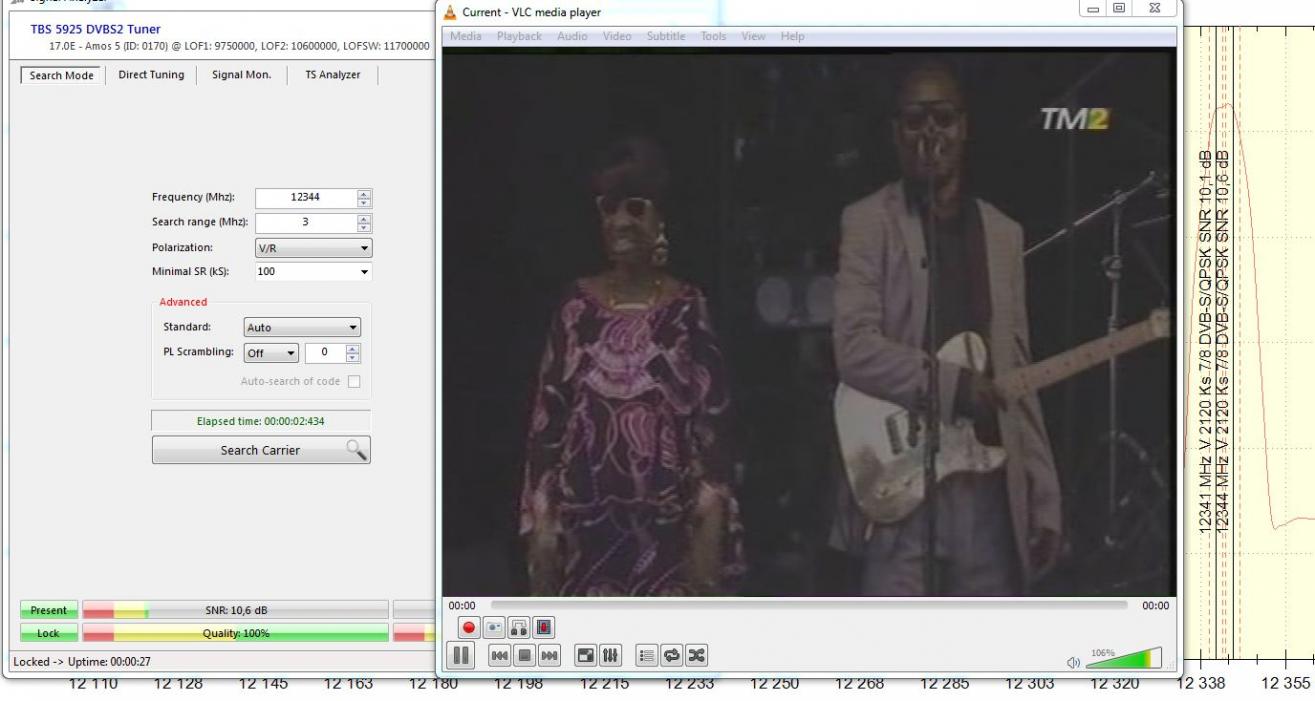Open the VLC Audio menu
Screen dimensions: 1315x701
click(572, 36)
